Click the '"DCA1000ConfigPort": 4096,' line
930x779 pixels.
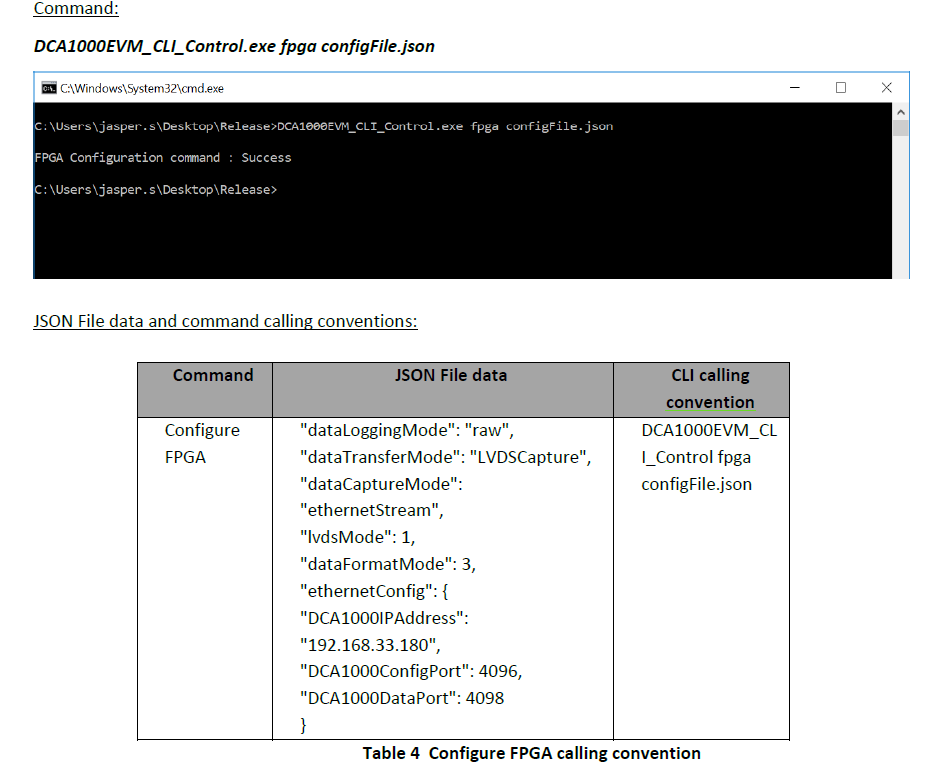[x=411, y=671]
